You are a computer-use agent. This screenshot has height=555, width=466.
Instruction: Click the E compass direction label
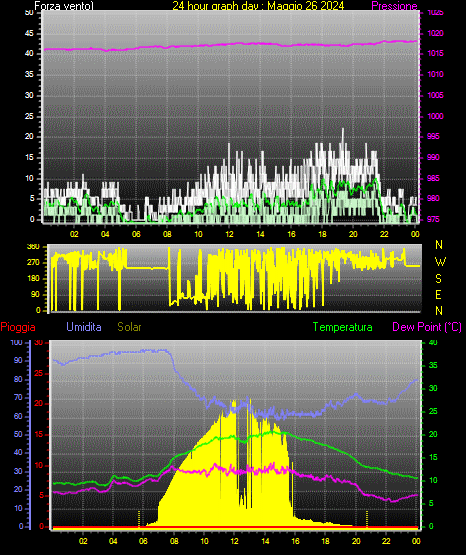pos(438,295)
